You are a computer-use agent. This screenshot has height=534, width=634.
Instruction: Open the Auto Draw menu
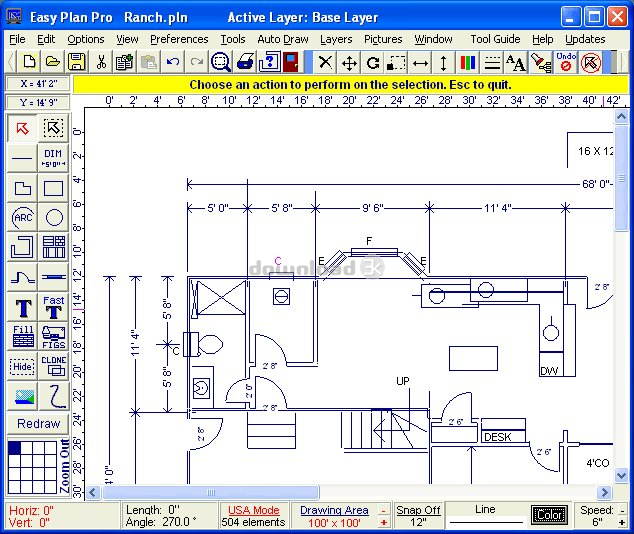click(283, 39)
